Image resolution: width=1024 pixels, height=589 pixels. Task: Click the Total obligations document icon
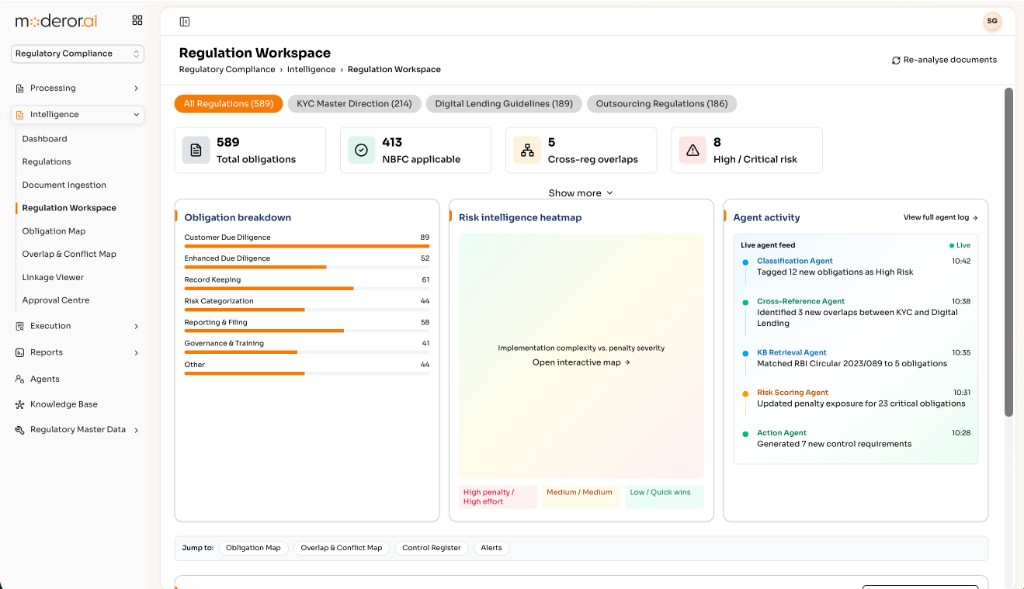click(196, 150)
